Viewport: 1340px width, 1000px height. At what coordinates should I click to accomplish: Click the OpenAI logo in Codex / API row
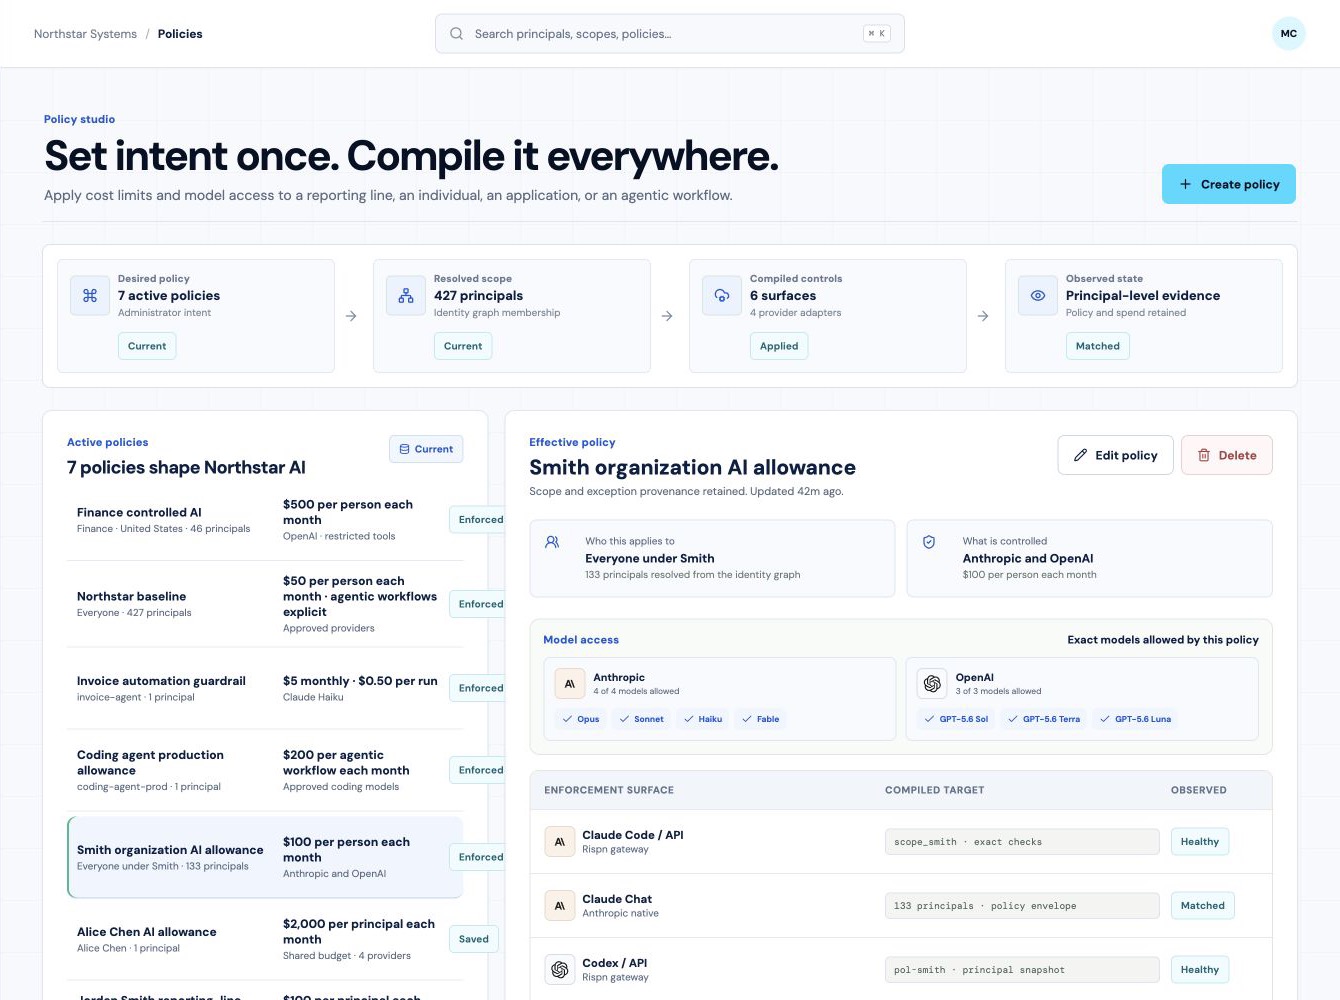click(560, 970)
